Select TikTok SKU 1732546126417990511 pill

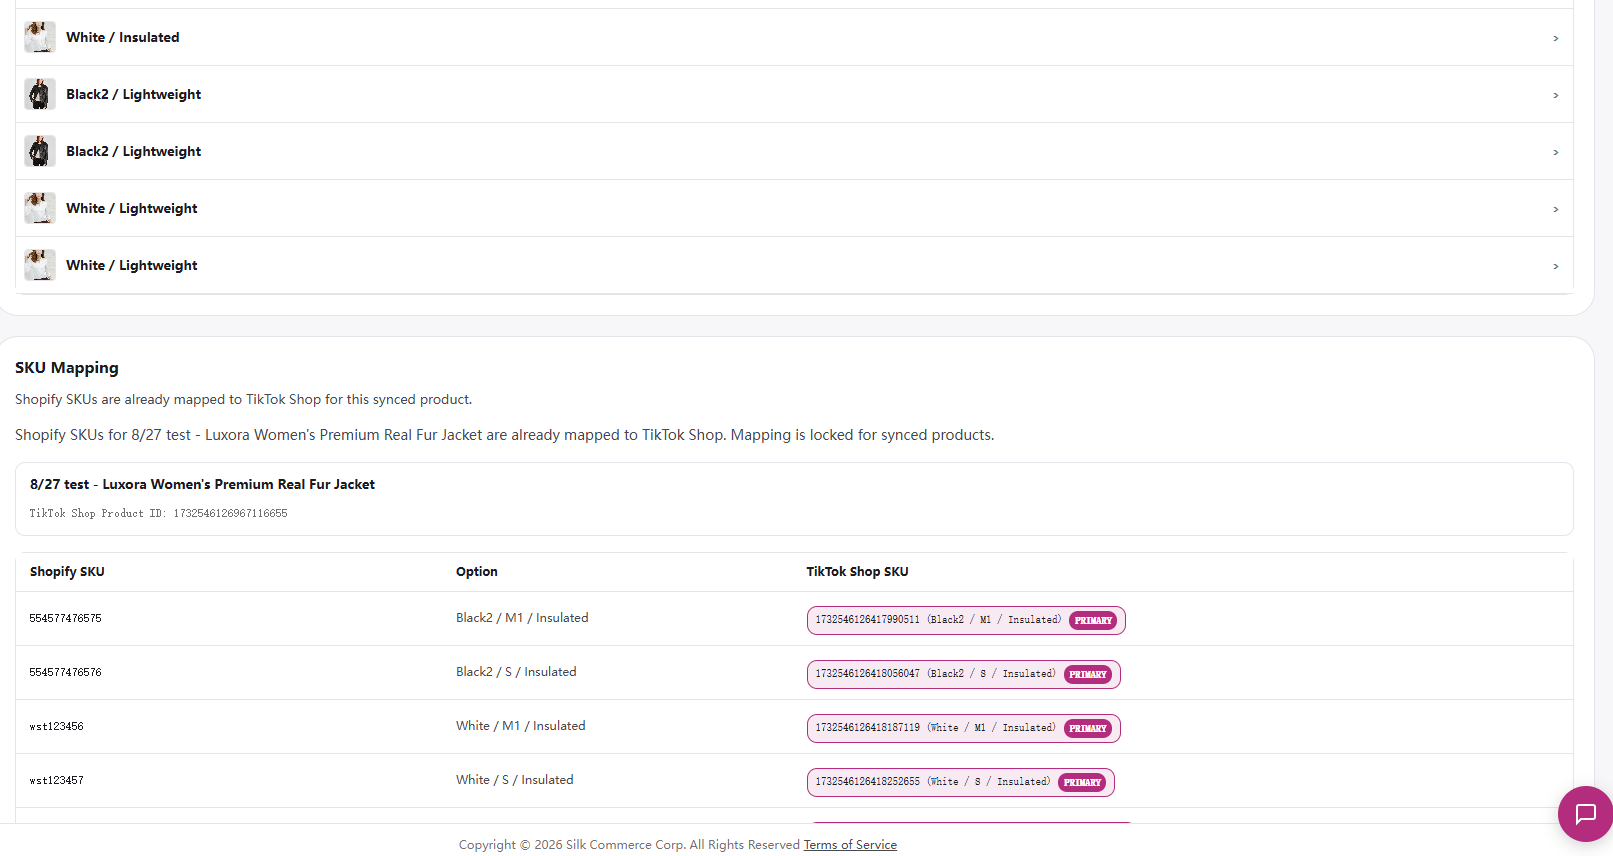click(x=966, y=620)
